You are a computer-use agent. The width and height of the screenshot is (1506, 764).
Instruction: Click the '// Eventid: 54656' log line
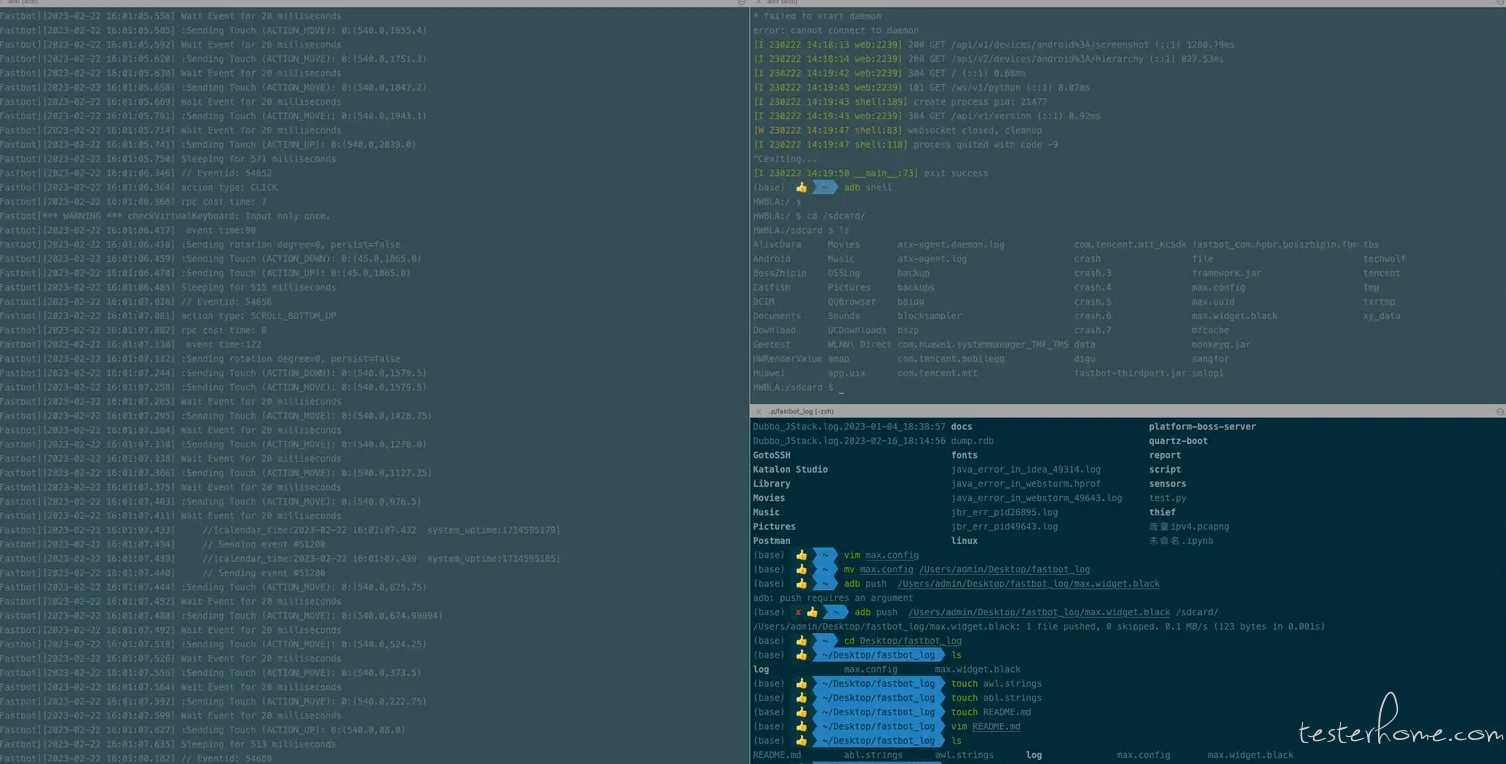[x=136, y=302]
